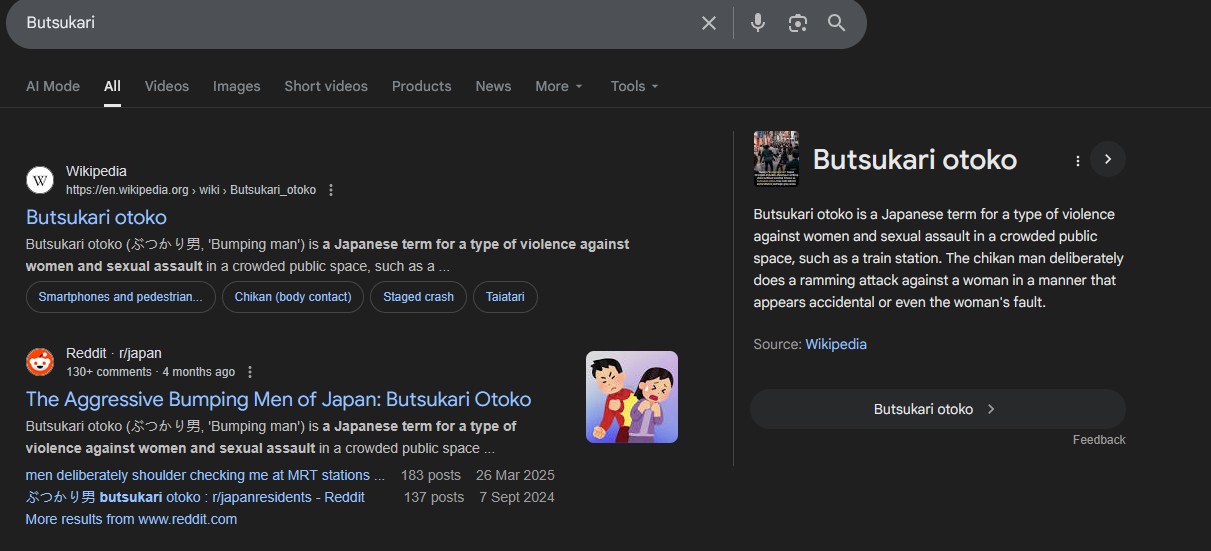Click the Feedback link under knowledge panel

tap(1099, 440)
